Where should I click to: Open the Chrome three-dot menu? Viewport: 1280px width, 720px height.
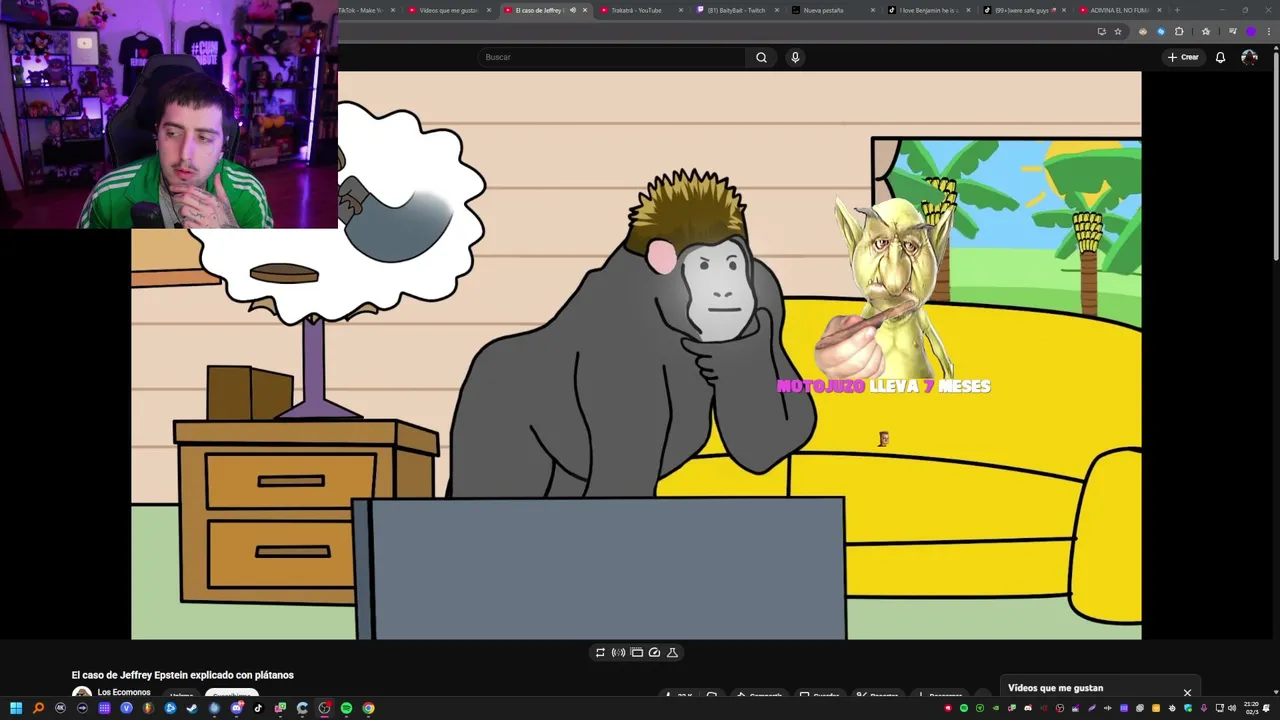pos(1268,31)
